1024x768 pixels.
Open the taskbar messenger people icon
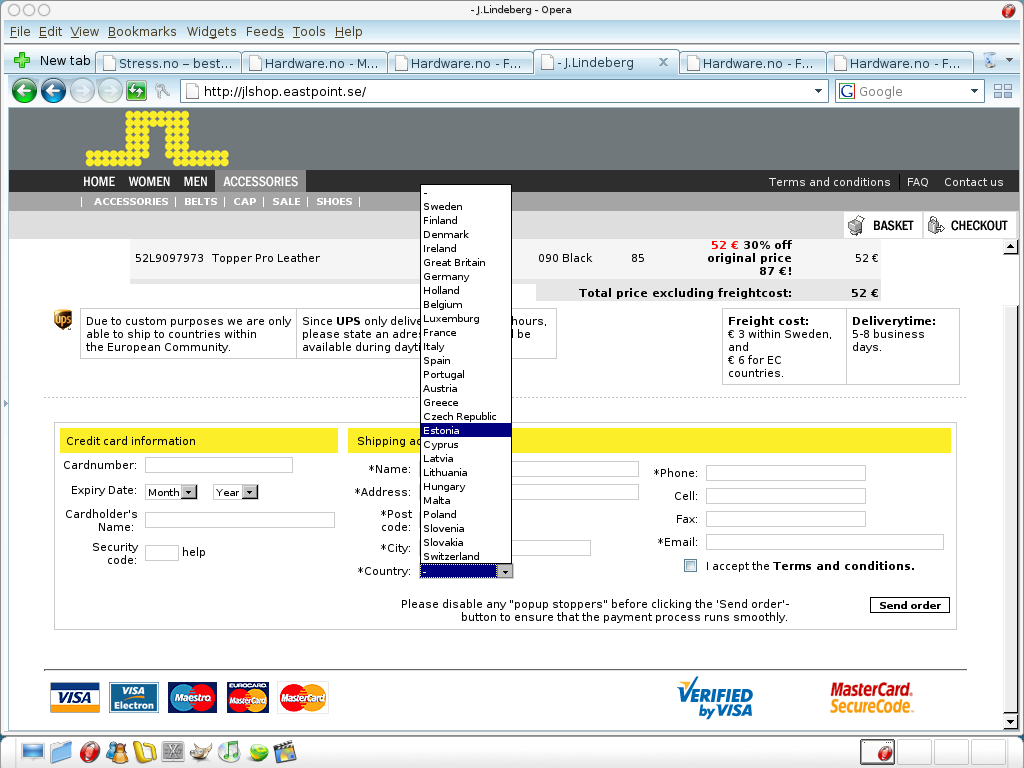pyautogui.click(x=118, y=752)
